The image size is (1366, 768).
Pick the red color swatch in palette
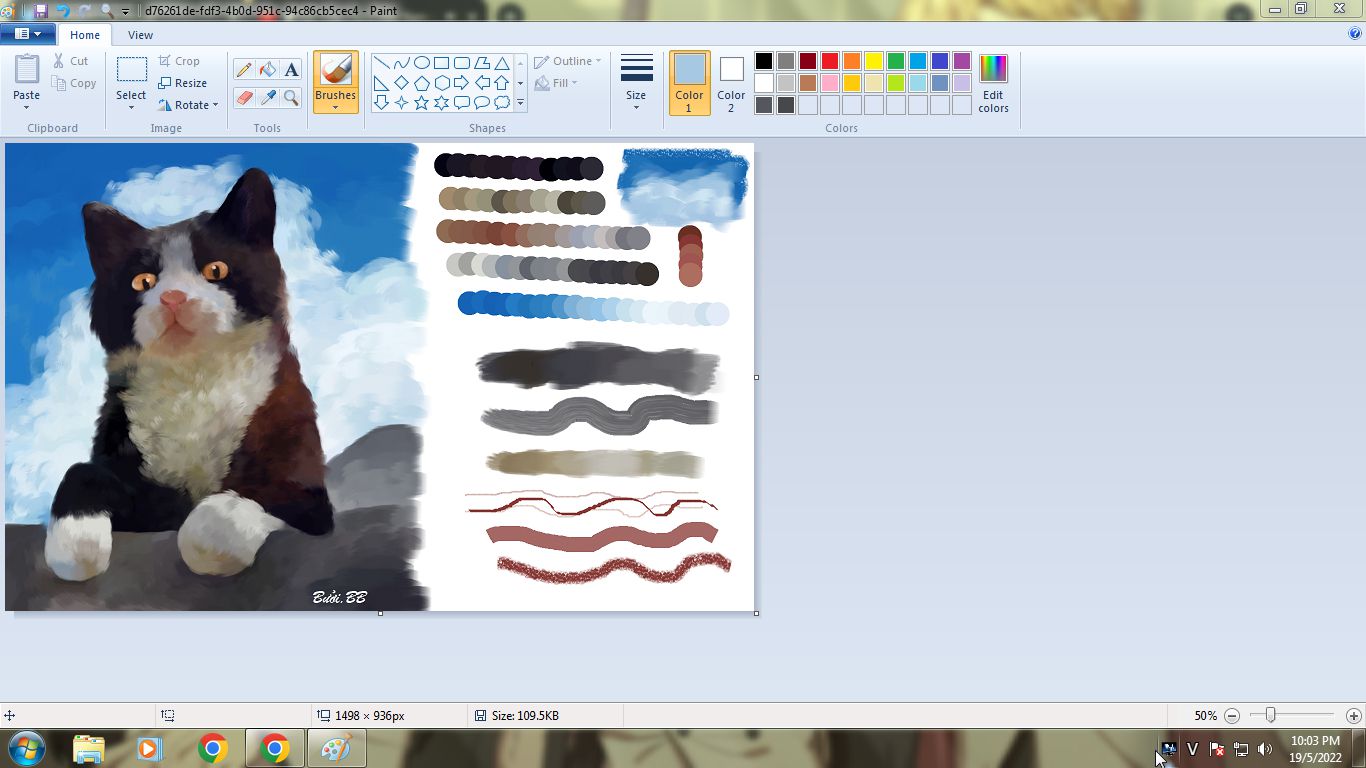tap(830, 61)
